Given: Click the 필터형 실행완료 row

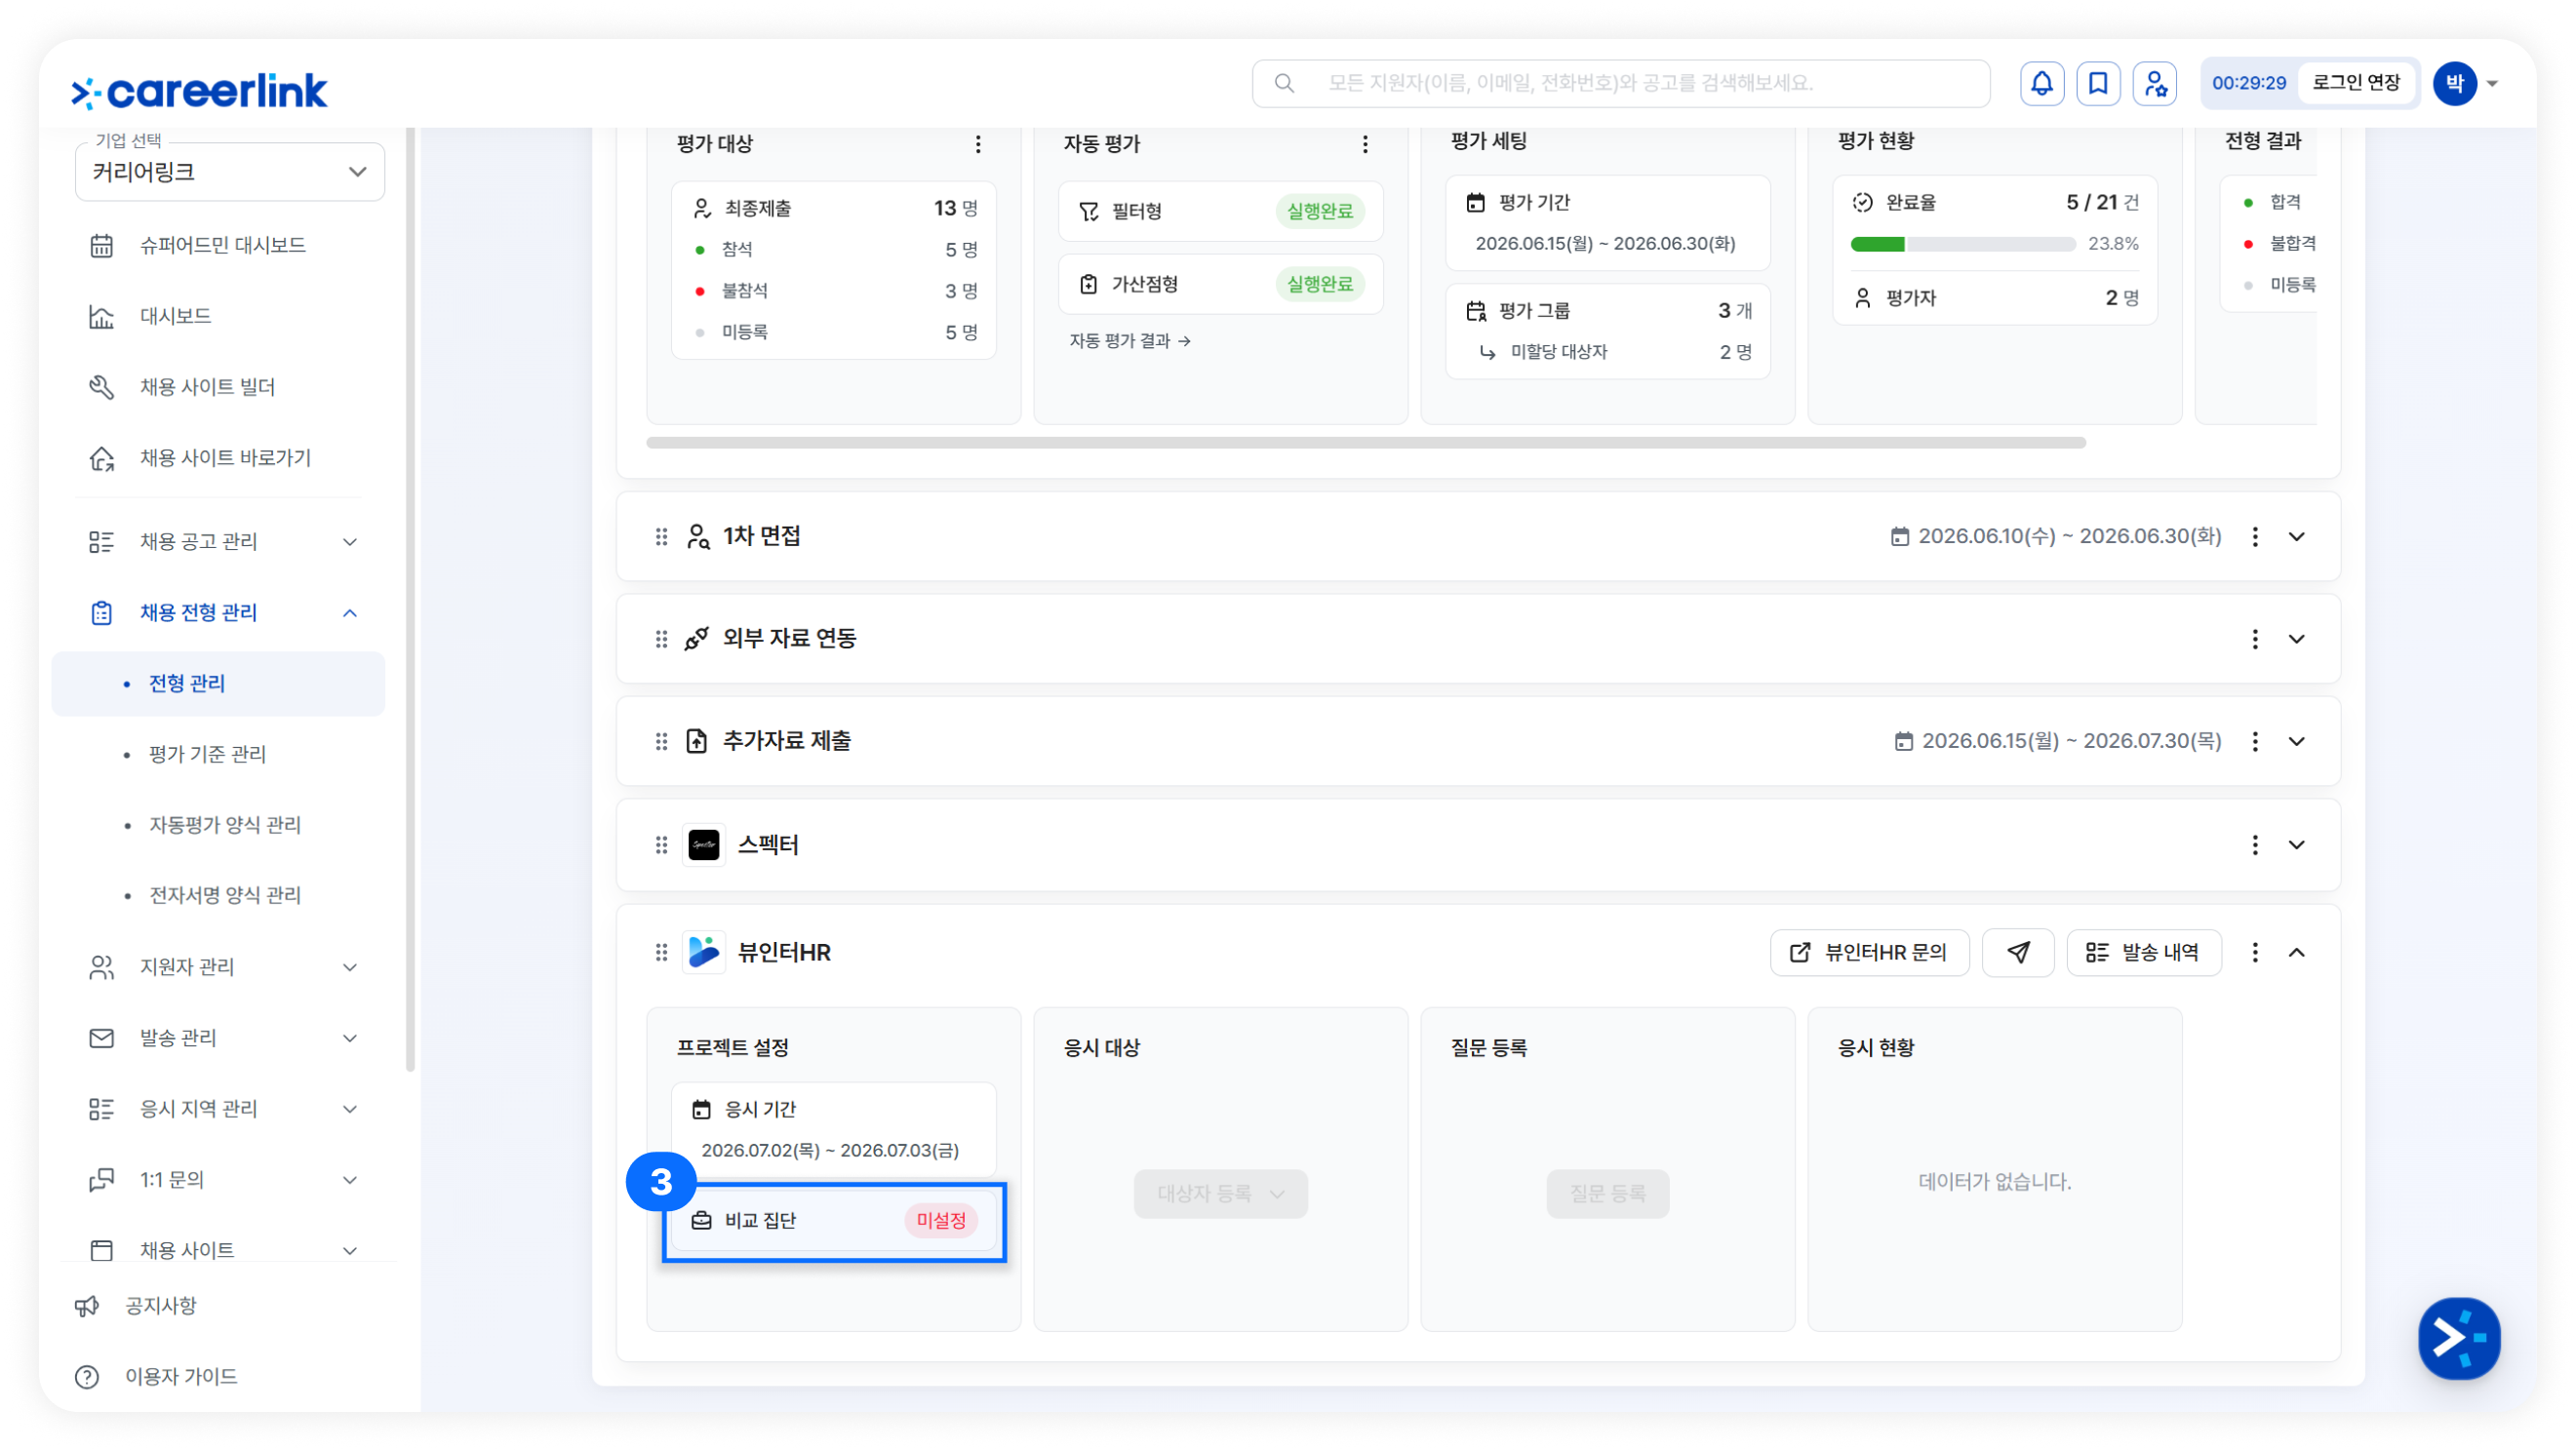Looking at the screenshot, I should (1220, 211).
